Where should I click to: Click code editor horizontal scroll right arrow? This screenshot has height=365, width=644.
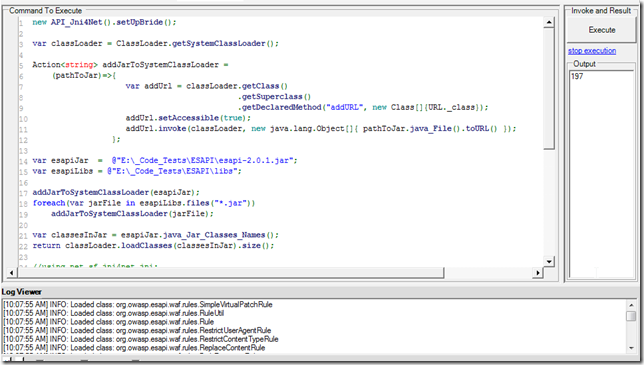538,273
